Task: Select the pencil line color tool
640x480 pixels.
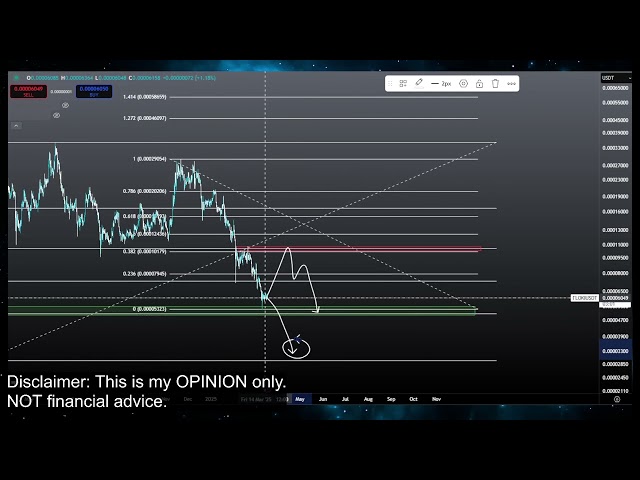Action: [x=419, y=84]
